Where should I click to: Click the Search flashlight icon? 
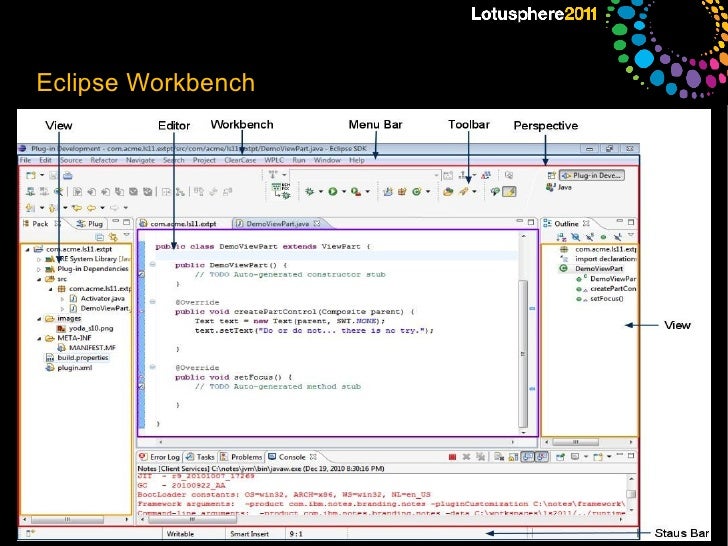463,191
